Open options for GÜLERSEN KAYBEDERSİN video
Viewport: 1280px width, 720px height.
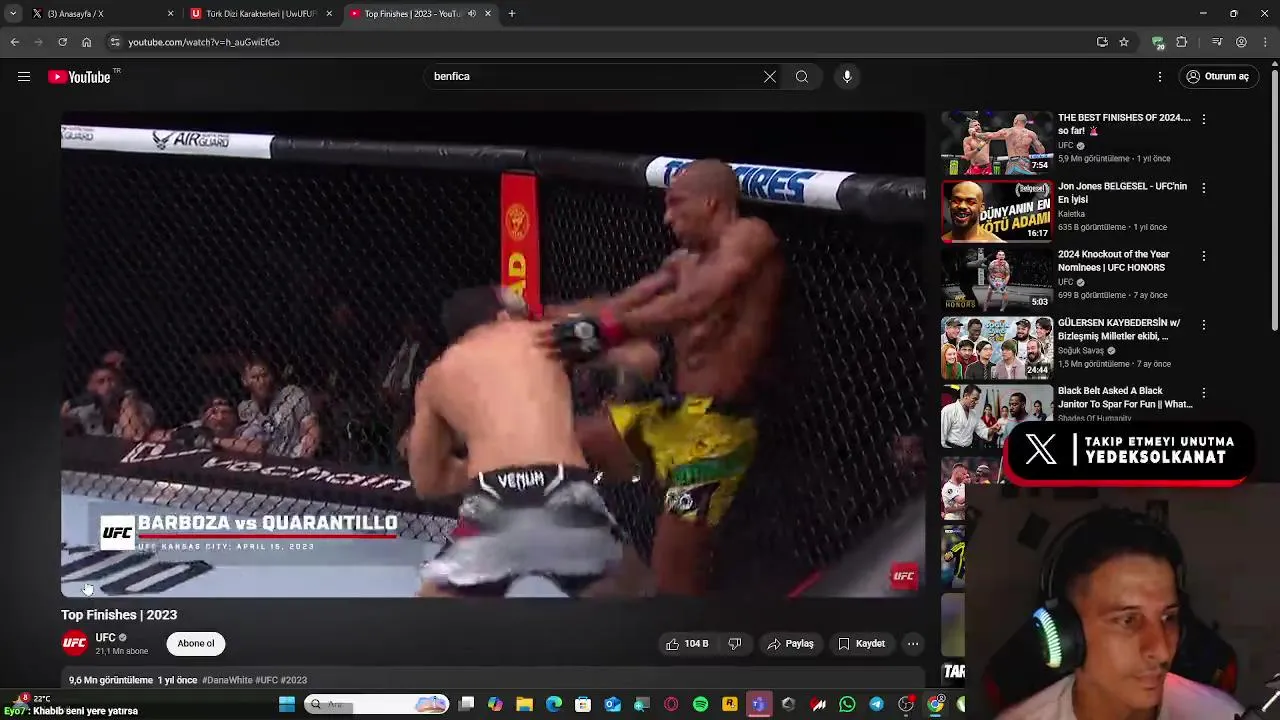(1204, 325)
